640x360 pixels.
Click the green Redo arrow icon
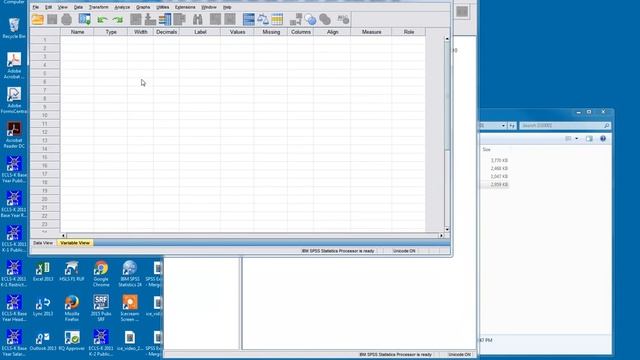118,19
